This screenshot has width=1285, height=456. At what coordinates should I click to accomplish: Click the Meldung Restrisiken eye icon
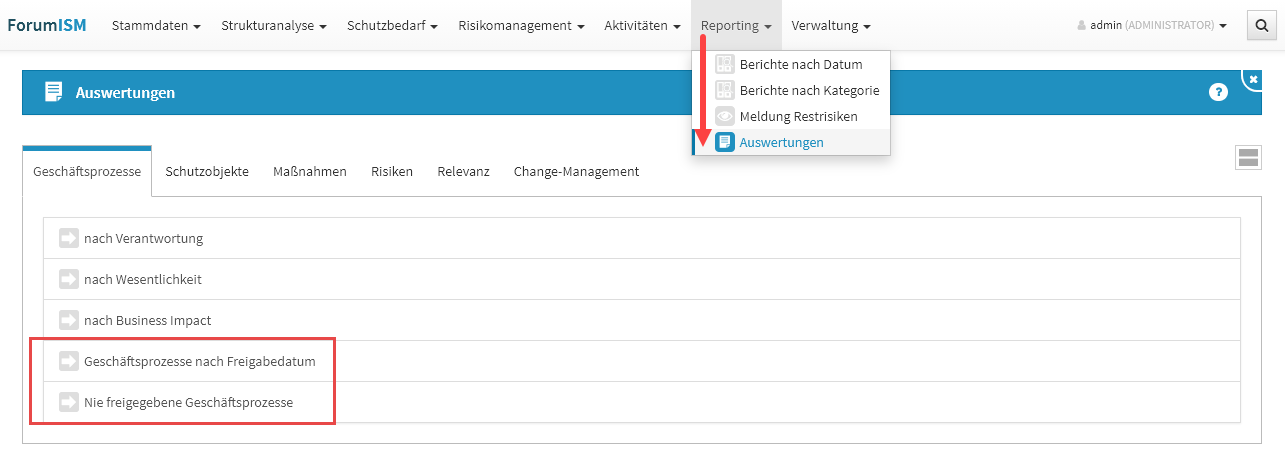point(725,116)
